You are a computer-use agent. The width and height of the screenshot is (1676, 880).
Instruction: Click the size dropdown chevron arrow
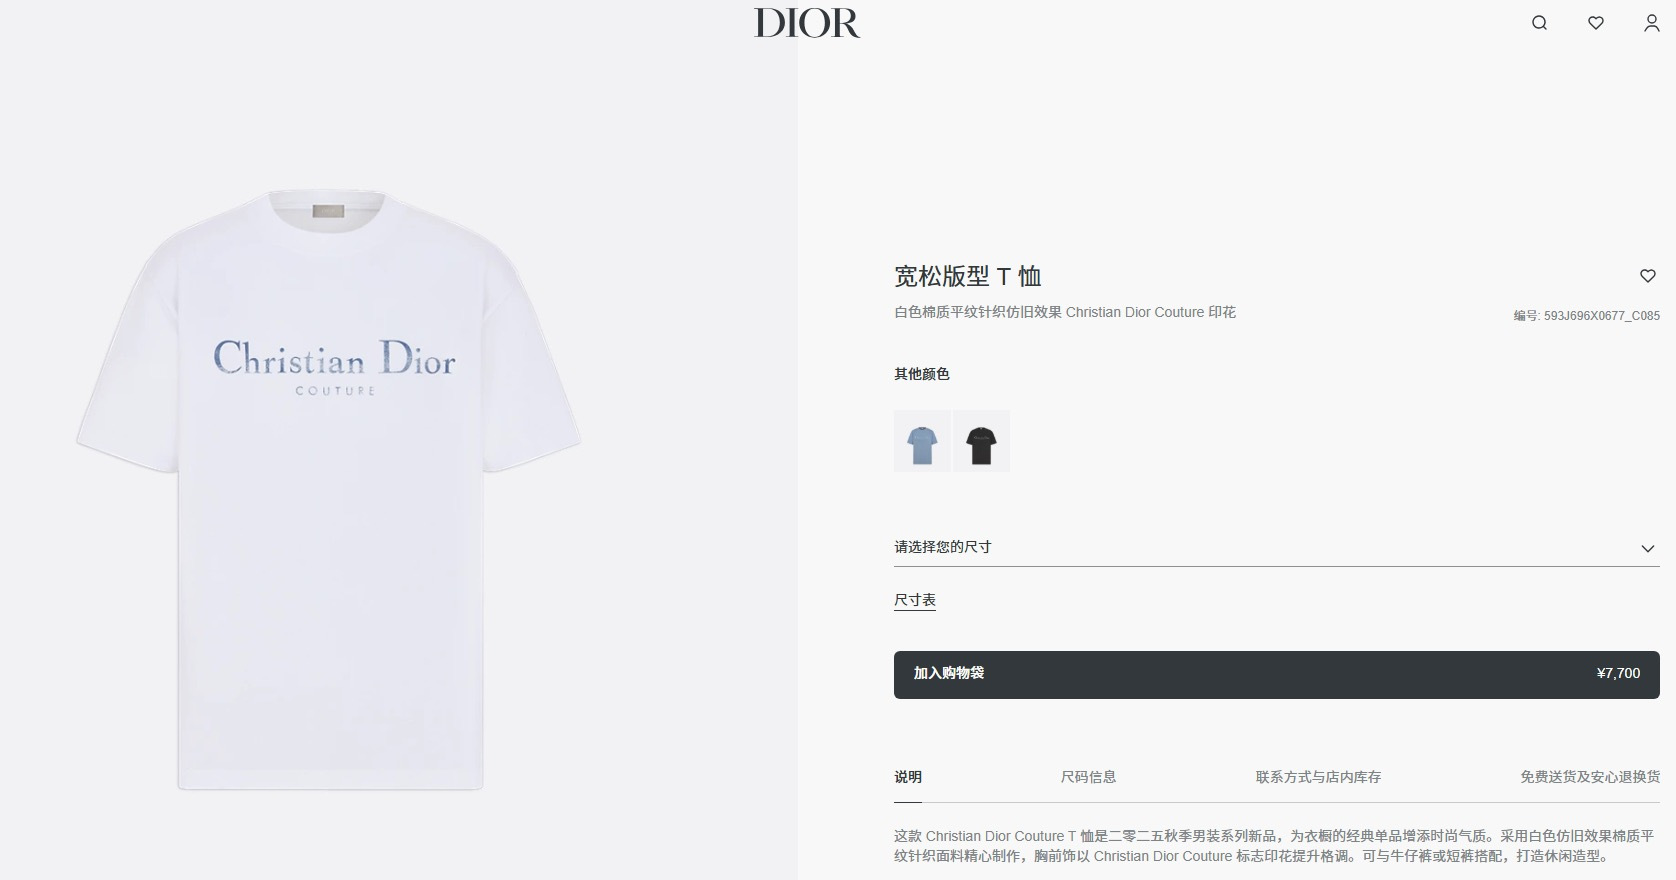(x=1648, y=548)
